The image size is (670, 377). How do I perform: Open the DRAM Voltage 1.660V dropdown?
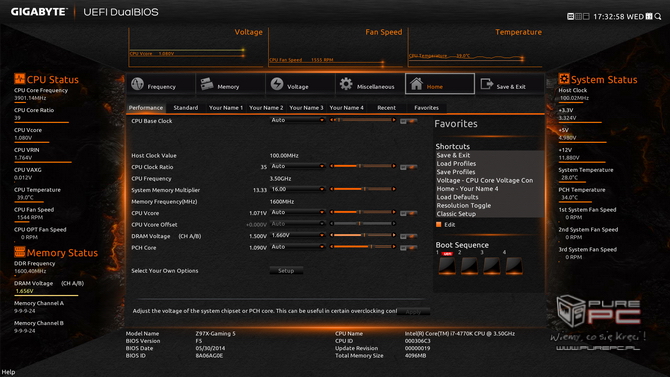tap(297, 235)
